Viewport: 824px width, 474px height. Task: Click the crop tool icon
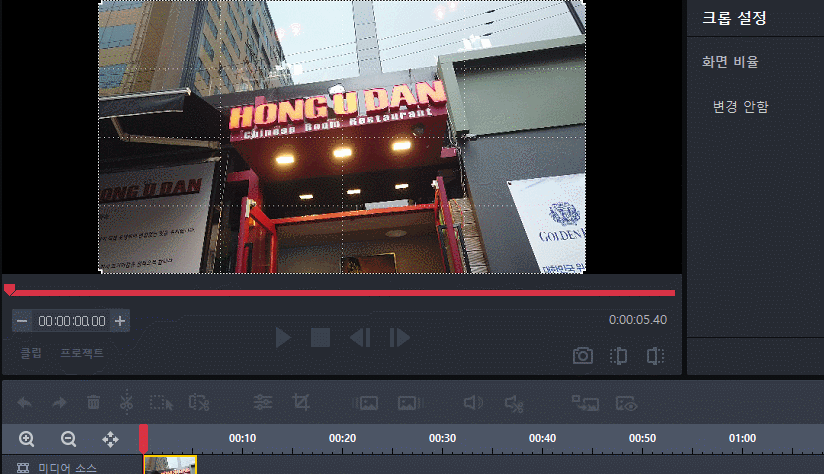(x=301, y=403)
